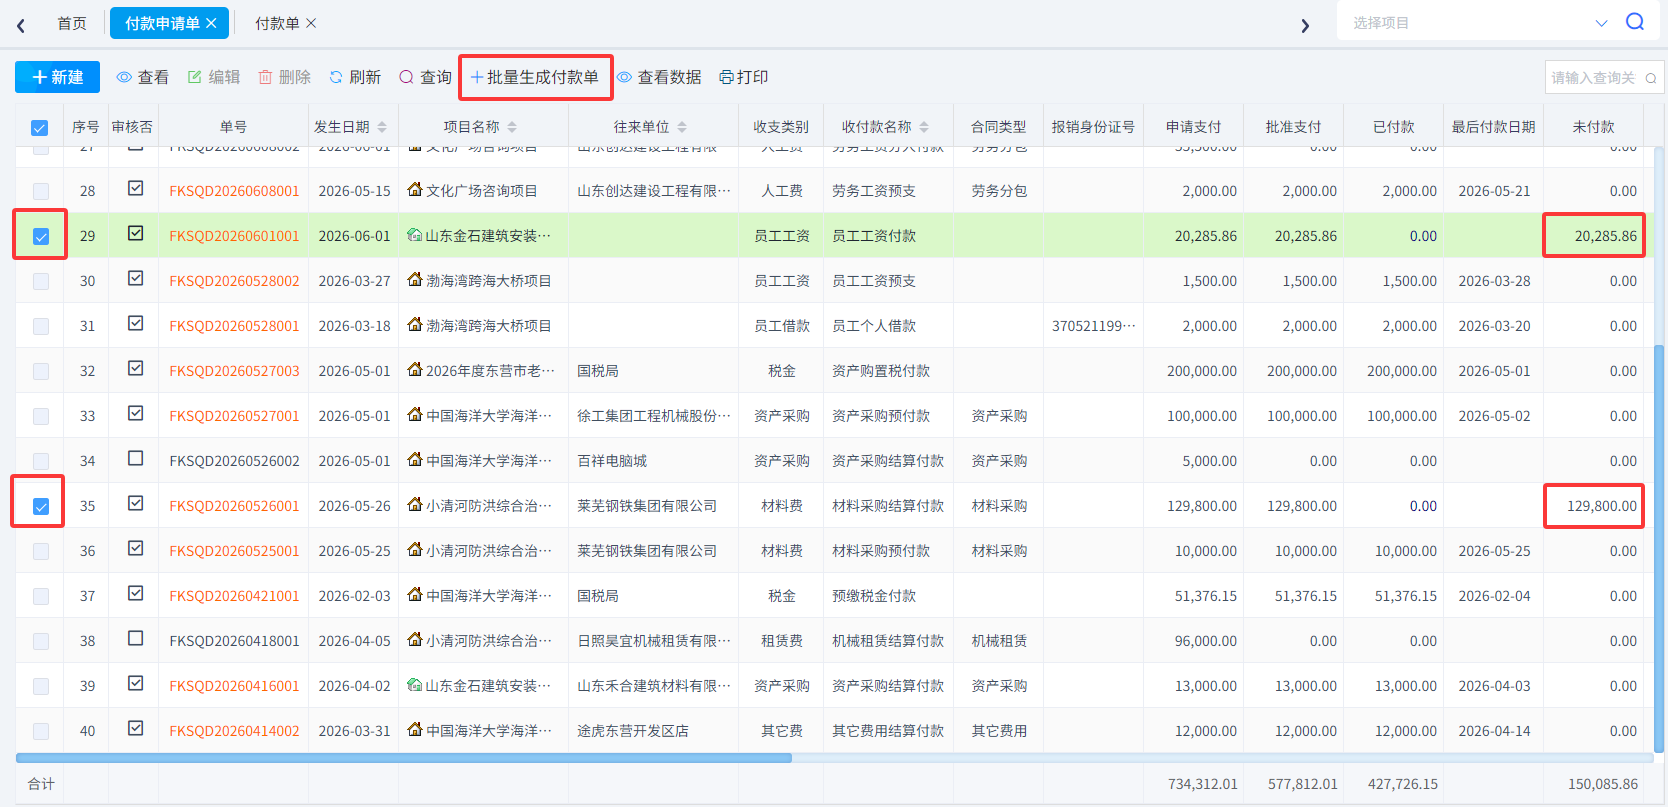Refresh the list with 刷新

[x=355, y=77]
